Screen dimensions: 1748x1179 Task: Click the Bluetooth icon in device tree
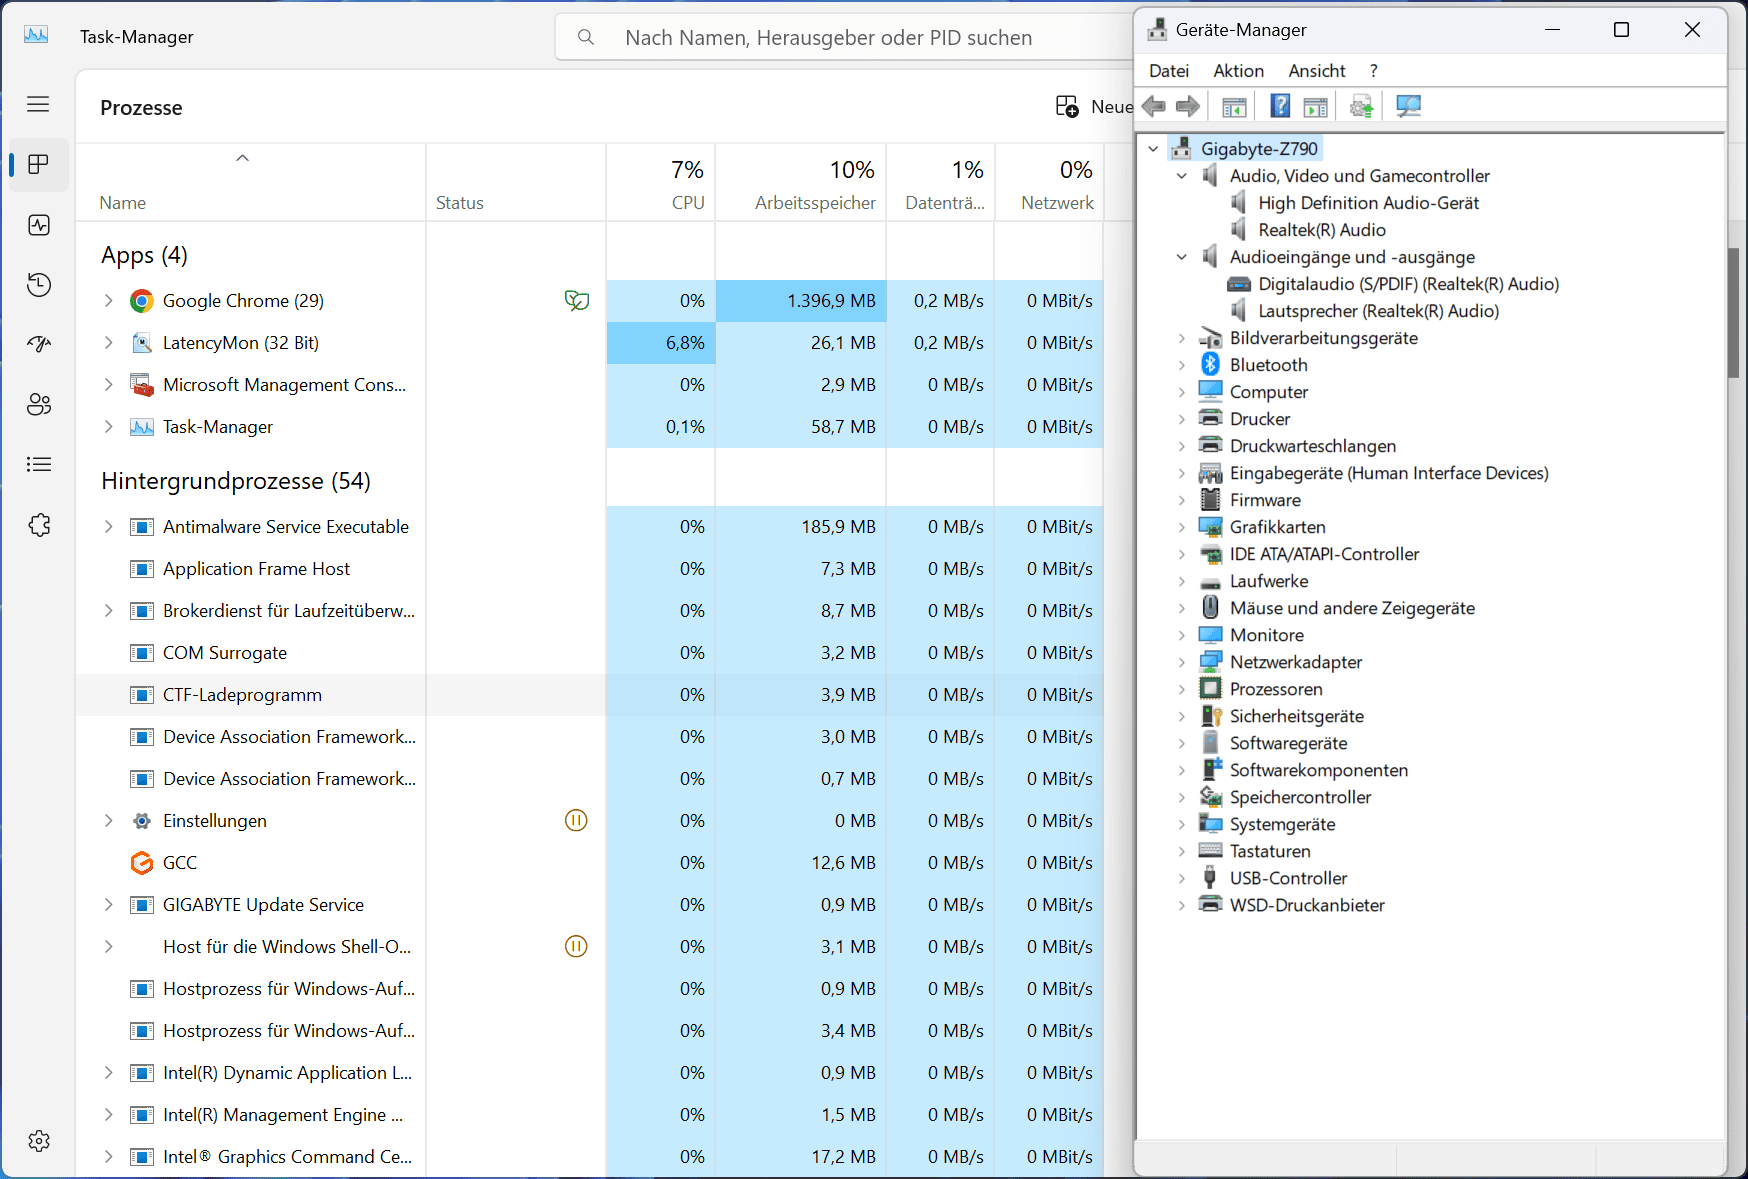click(1211, 364)
